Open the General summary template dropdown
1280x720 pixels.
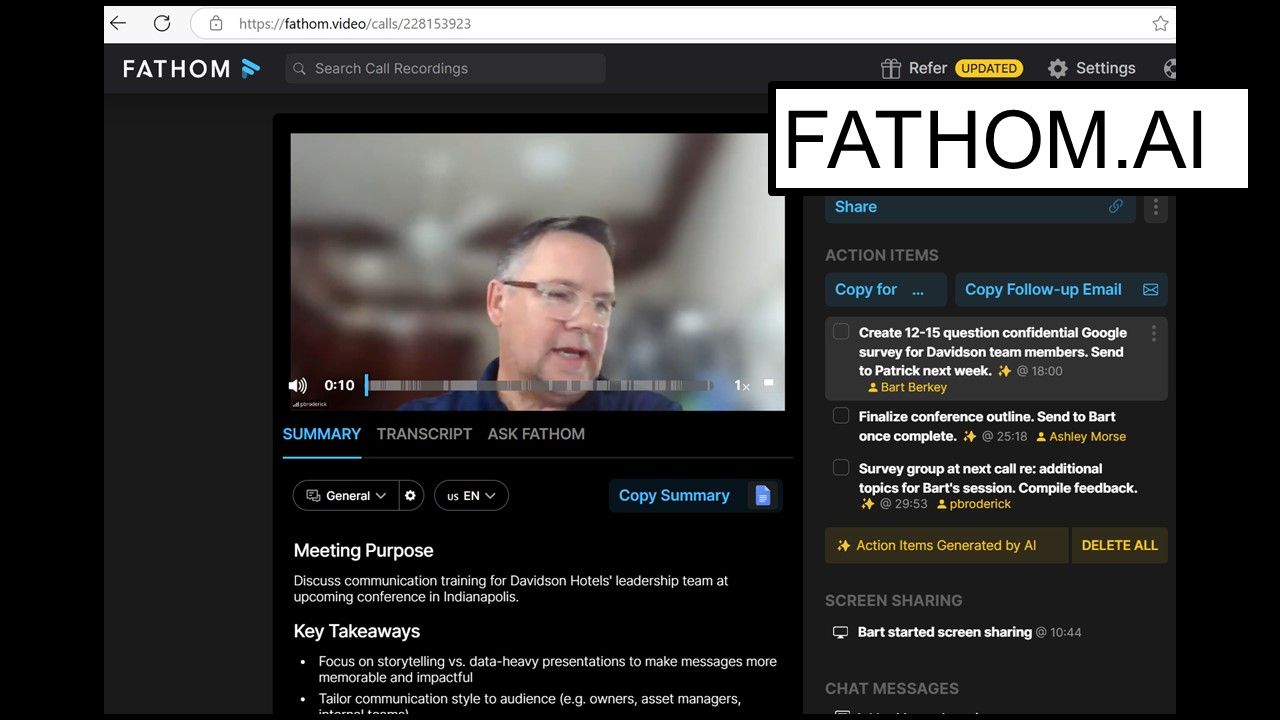click(x=346, y=495)
